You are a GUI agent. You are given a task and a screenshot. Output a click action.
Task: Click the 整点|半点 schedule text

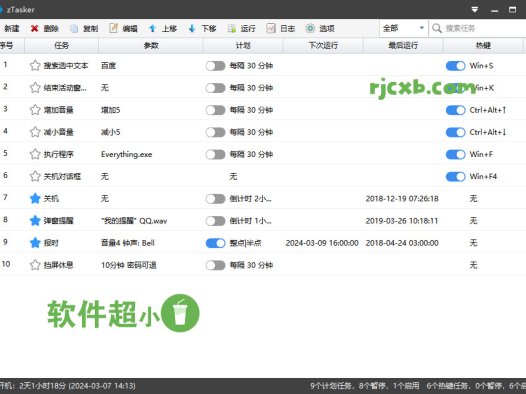point(245,243)
